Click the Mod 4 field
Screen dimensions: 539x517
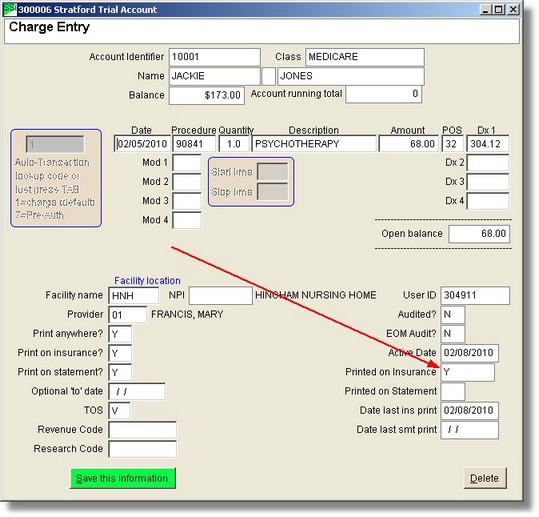(187, 221)
